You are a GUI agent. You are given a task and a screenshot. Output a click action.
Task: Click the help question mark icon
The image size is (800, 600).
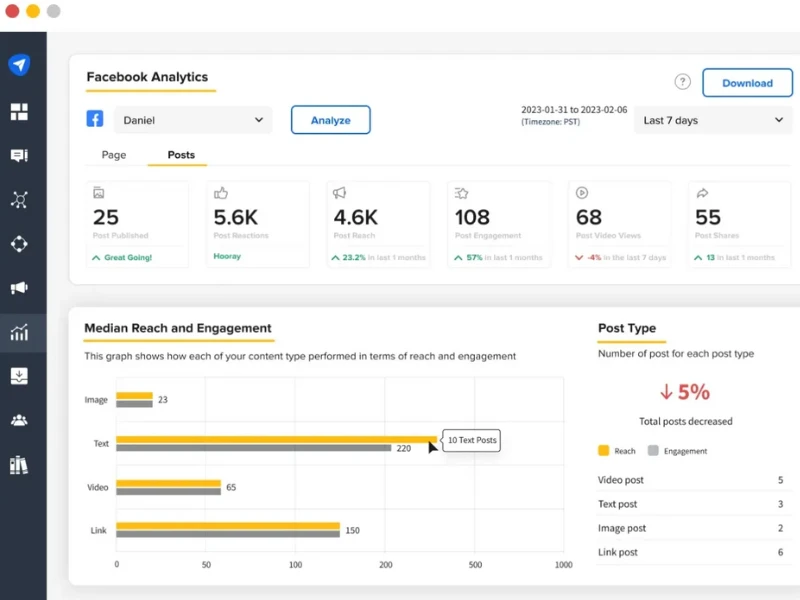pyautogui.click(x=683, y=82)
